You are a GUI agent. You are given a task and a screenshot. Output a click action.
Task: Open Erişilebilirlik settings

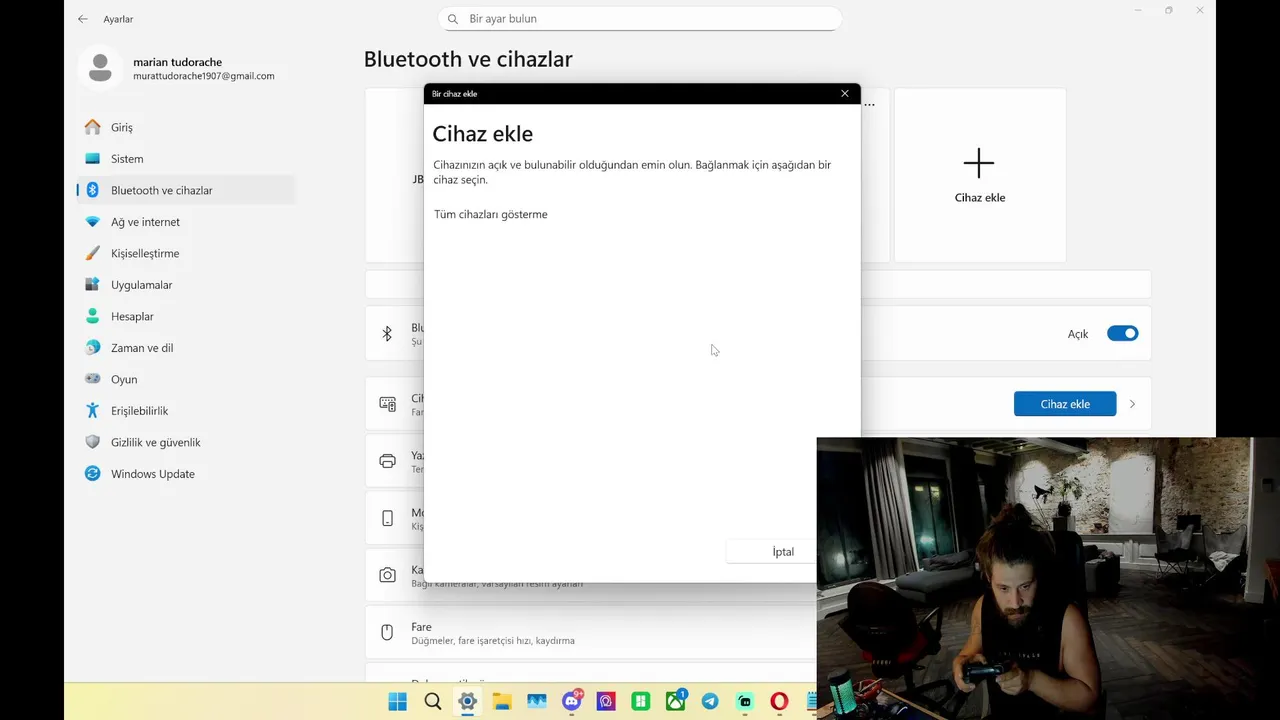click(x=185, y=411)
